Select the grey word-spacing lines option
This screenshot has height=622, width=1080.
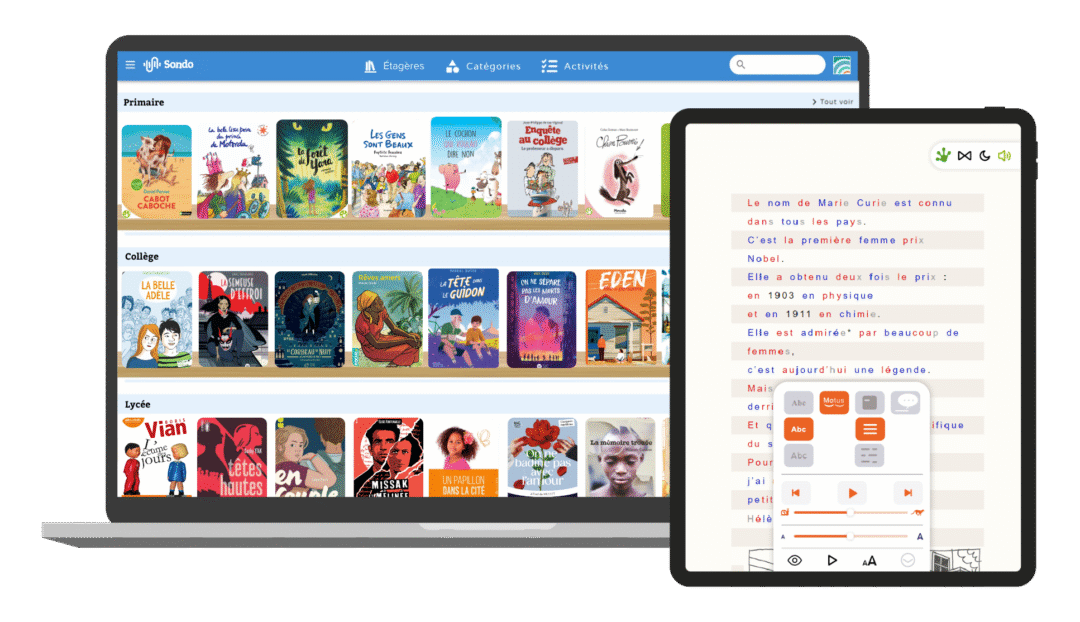869,455
